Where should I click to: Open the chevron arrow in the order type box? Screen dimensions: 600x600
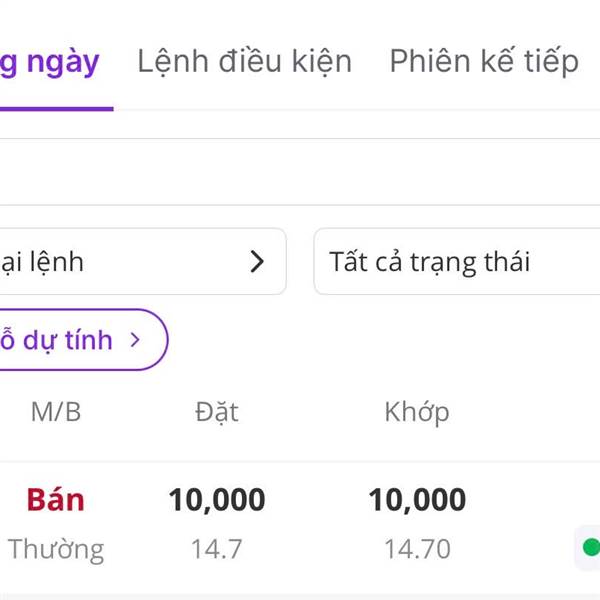click(257, 262)
